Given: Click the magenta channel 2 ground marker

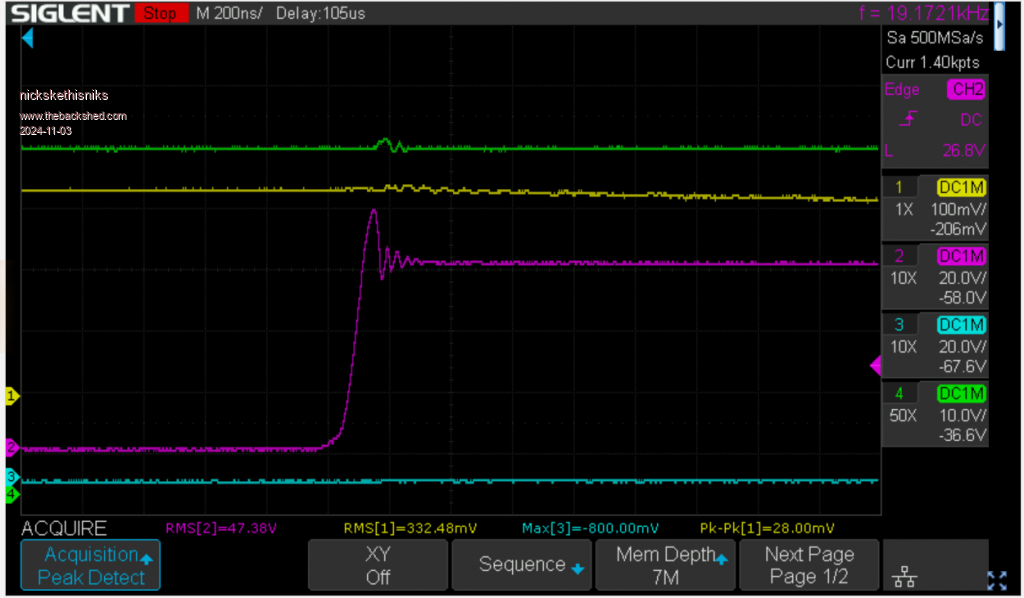Looking at the screenshot, I should [x=12, y=447].
